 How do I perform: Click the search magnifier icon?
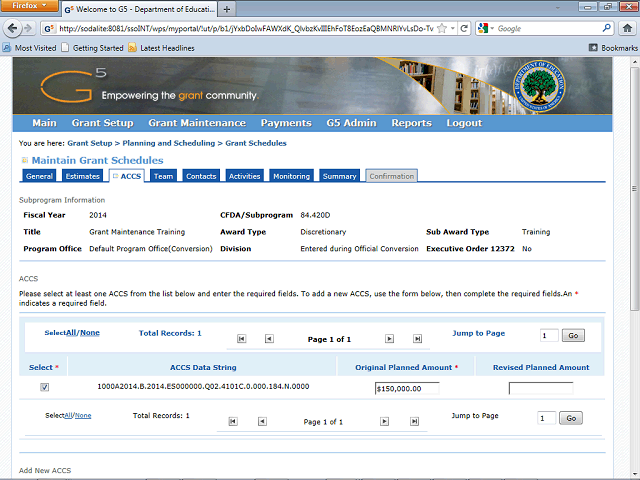pos(607,28)
